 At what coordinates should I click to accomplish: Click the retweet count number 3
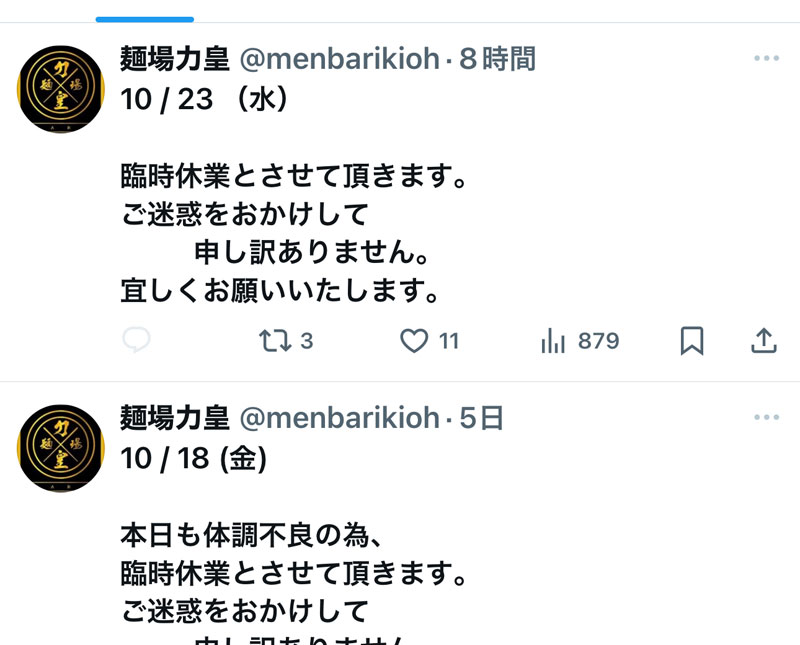(306, 341)
